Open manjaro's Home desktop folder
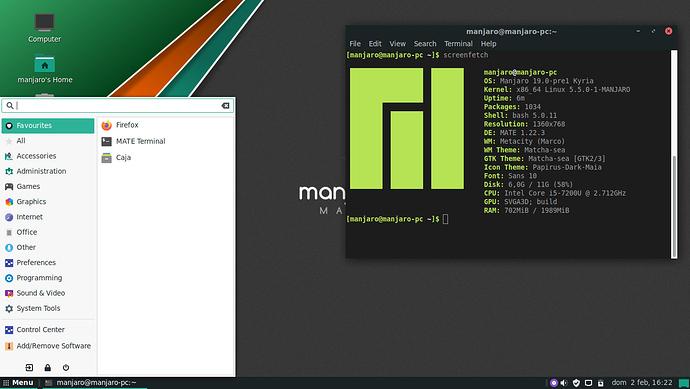The image size is (690, 389). [44, 70]
